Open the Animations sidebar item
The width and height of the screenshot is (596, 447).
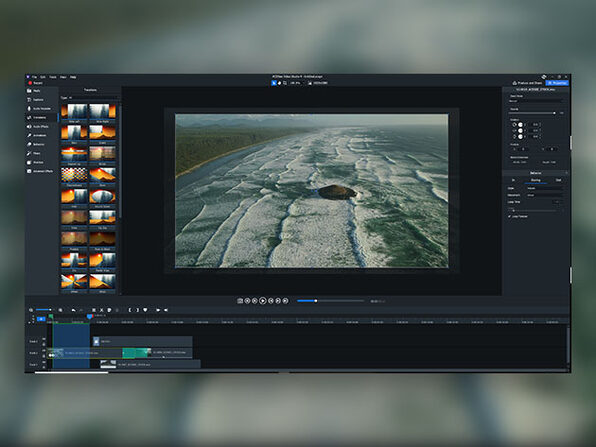pyautogui.click(x=41, y=135)
